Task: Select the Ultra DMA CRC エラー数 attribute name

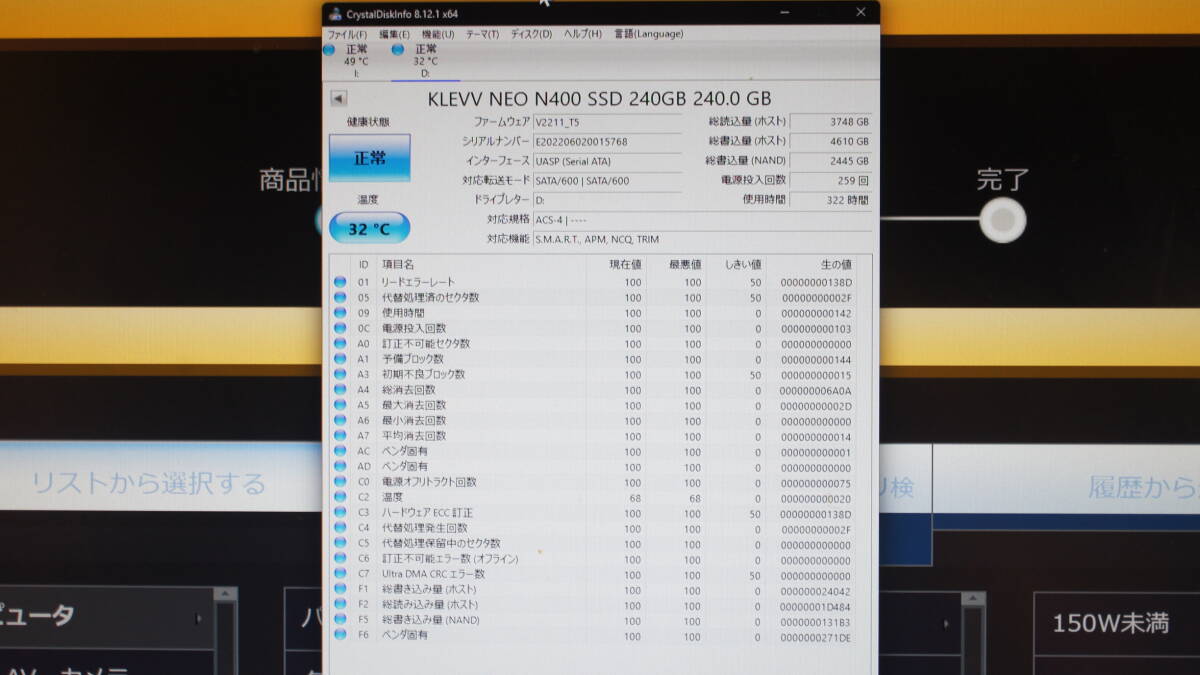Action: [433, 574]
